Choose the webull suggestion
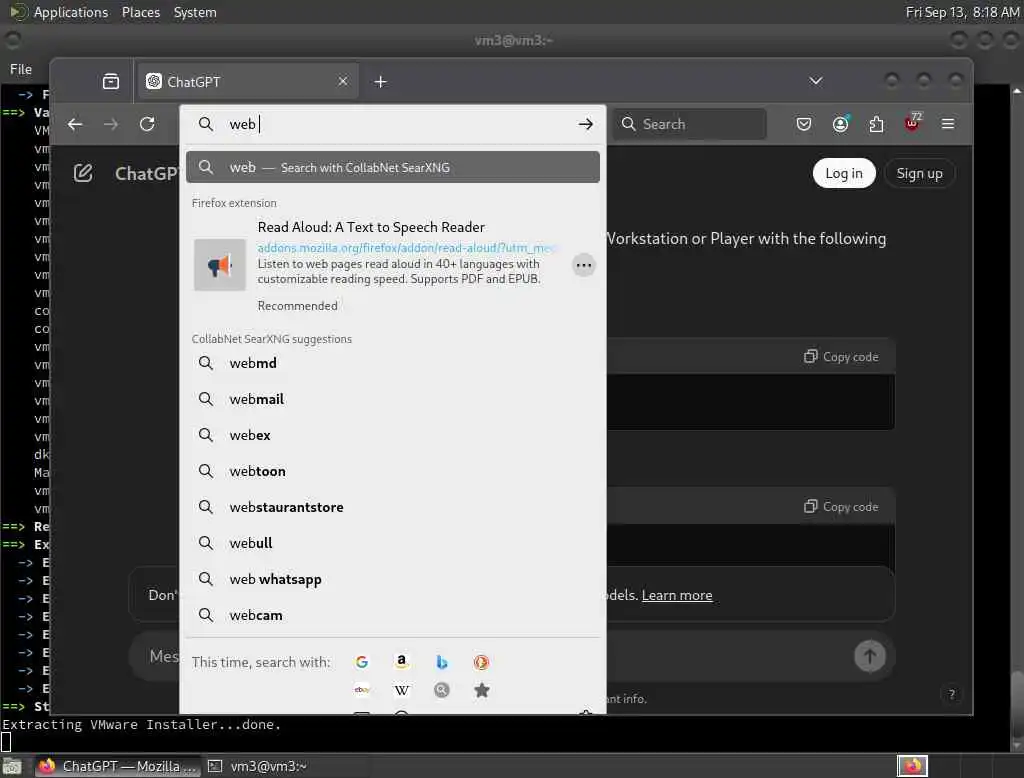The image size is (1024, 778). 392,543
